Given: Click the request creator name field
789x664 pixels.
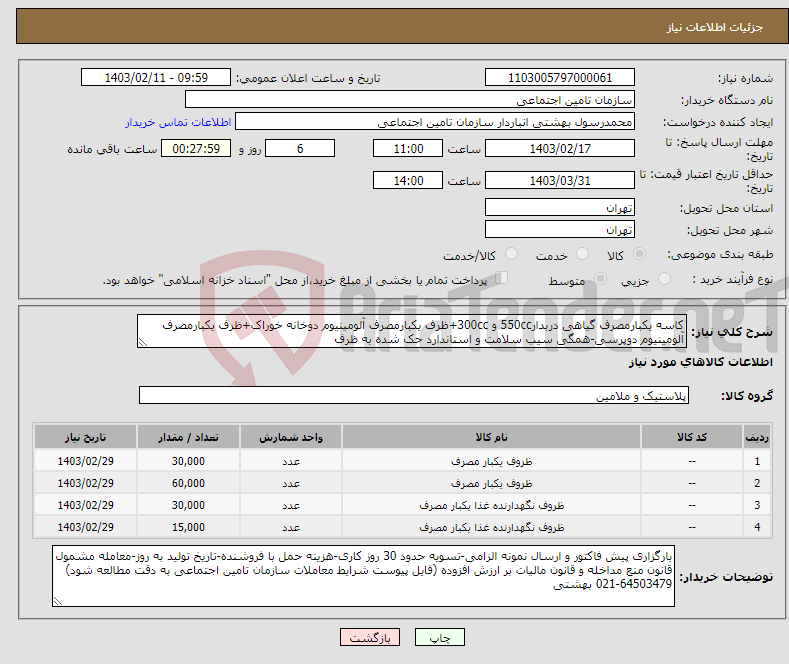Looking at the screenshot, I should (435, 122).
